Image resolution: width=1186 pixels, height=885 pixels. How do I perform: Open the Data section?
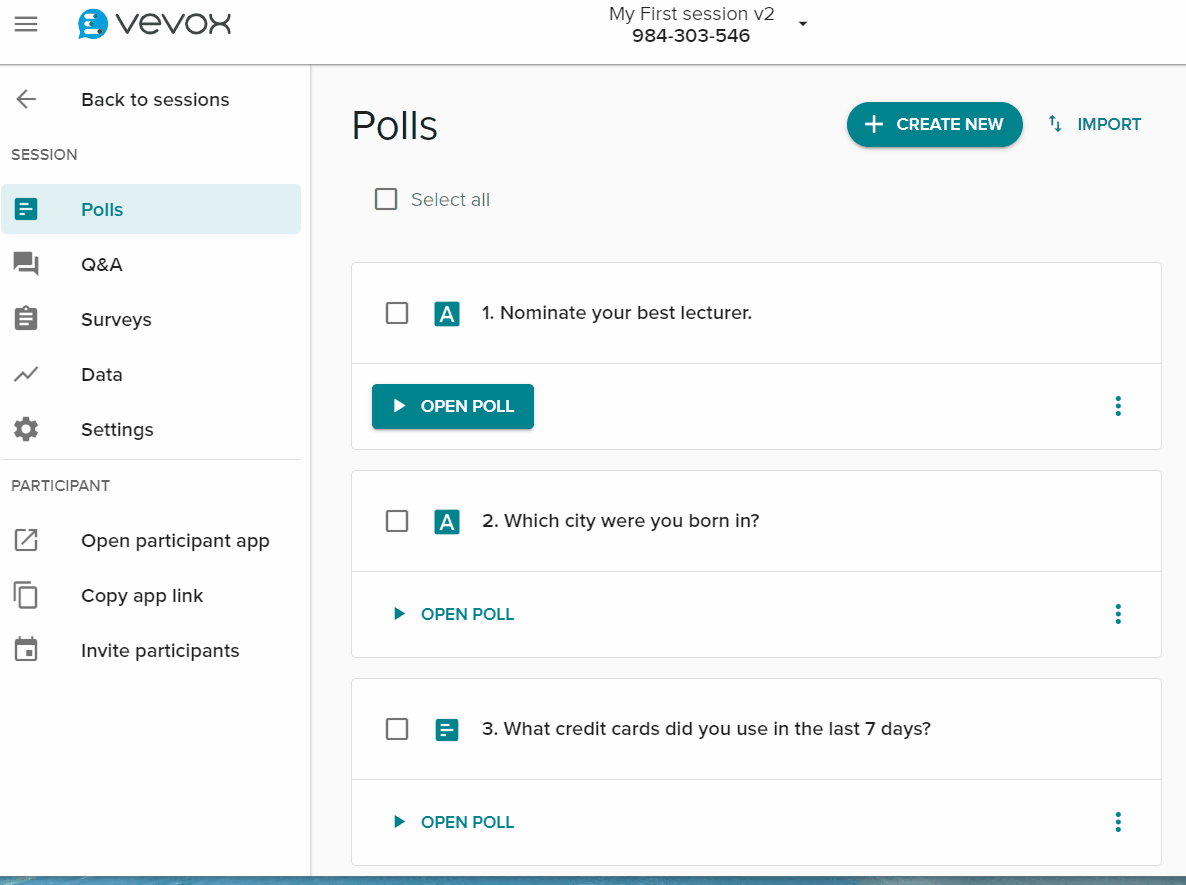[x=151, y=374]
